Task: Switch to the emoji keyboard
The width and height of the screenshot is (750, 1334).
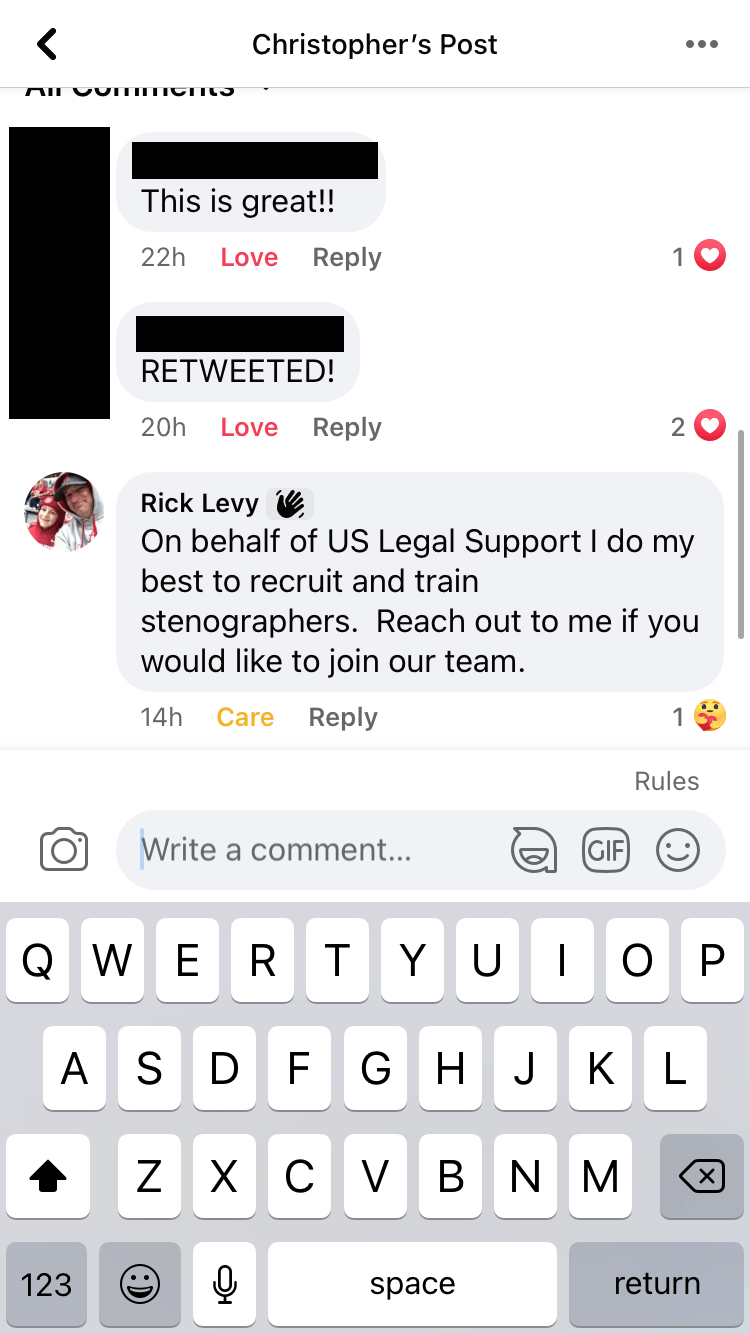Action: pyautogui.click(x=139, y=1284)
